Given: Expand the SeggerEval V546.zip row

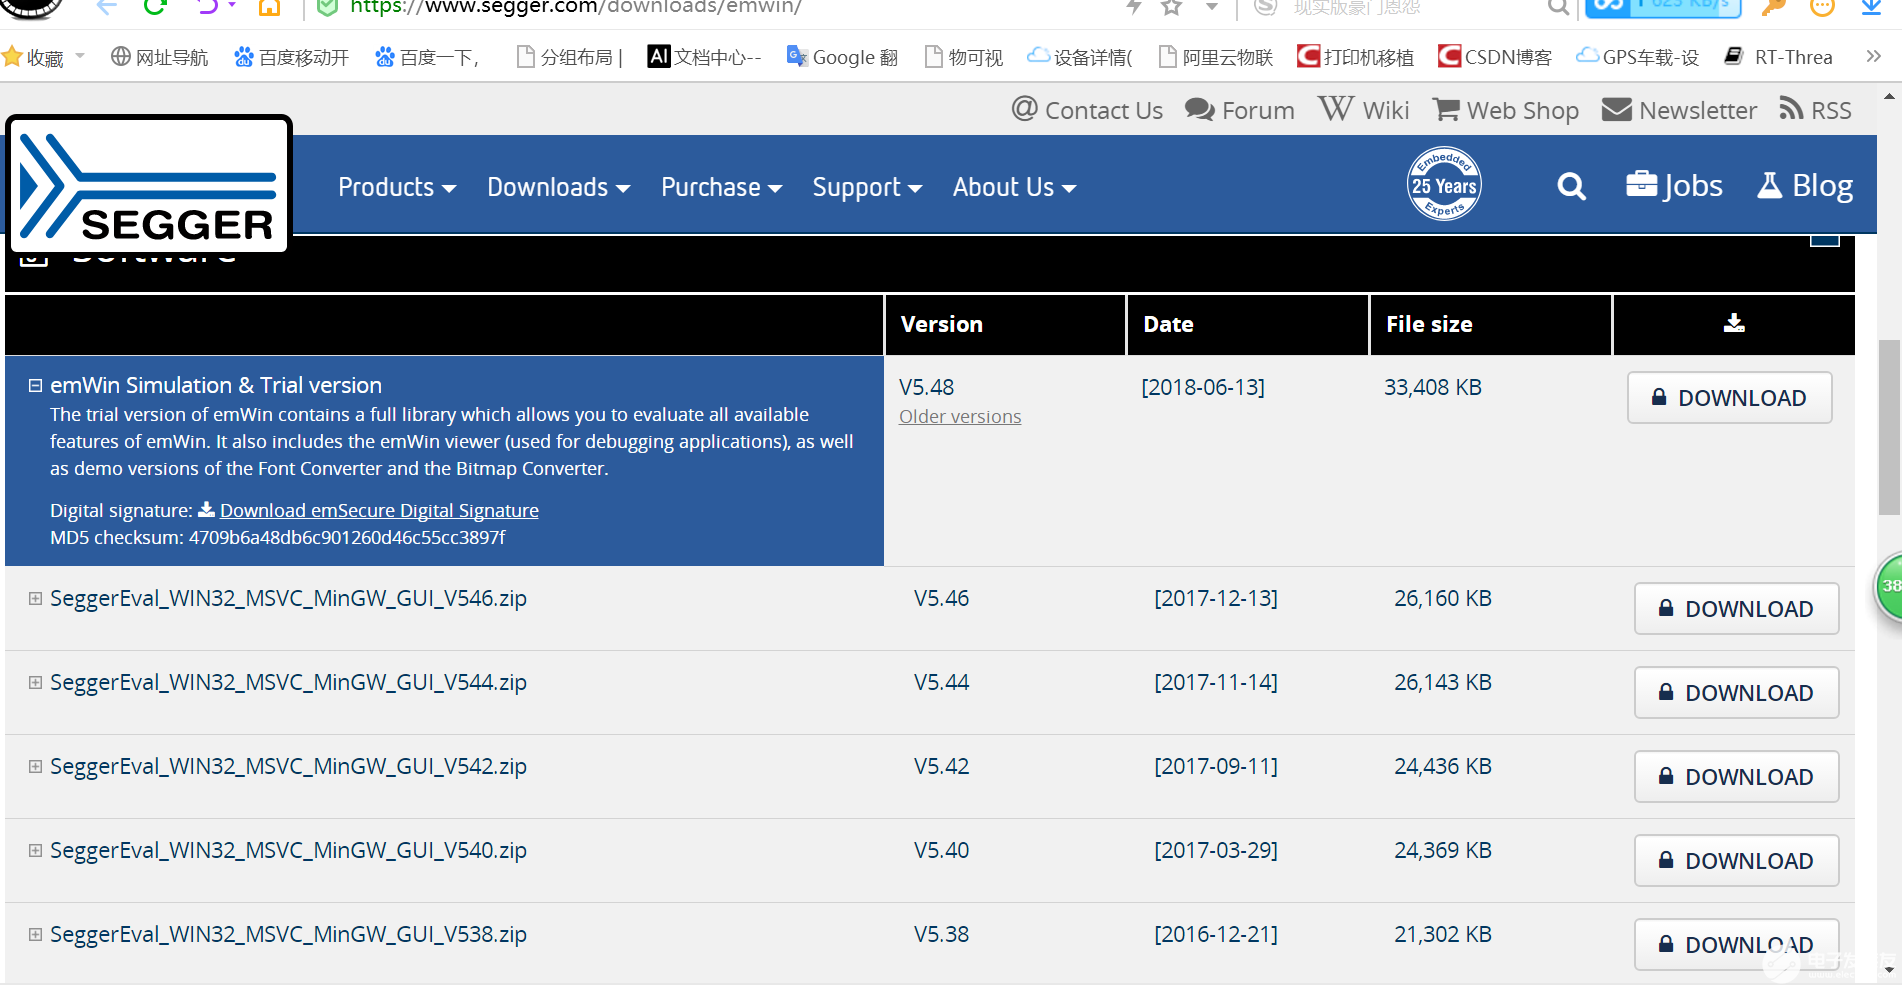Looking at the screenshot, I should (35, 599).
